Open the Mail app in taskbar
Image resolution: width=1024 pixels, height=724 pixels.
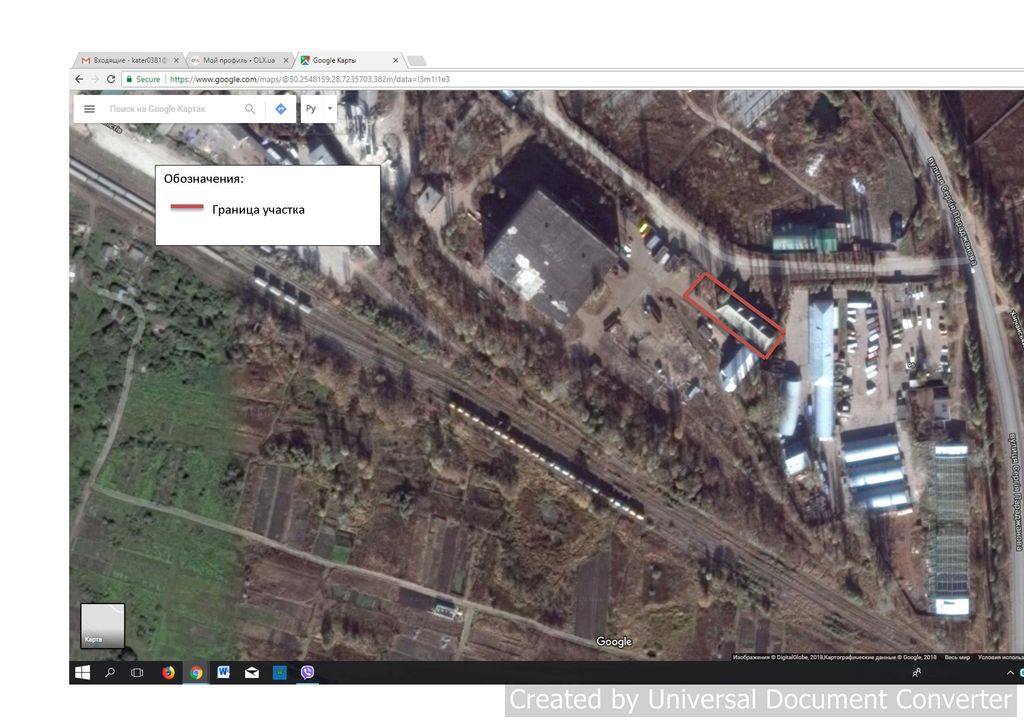tap(251, 672)
